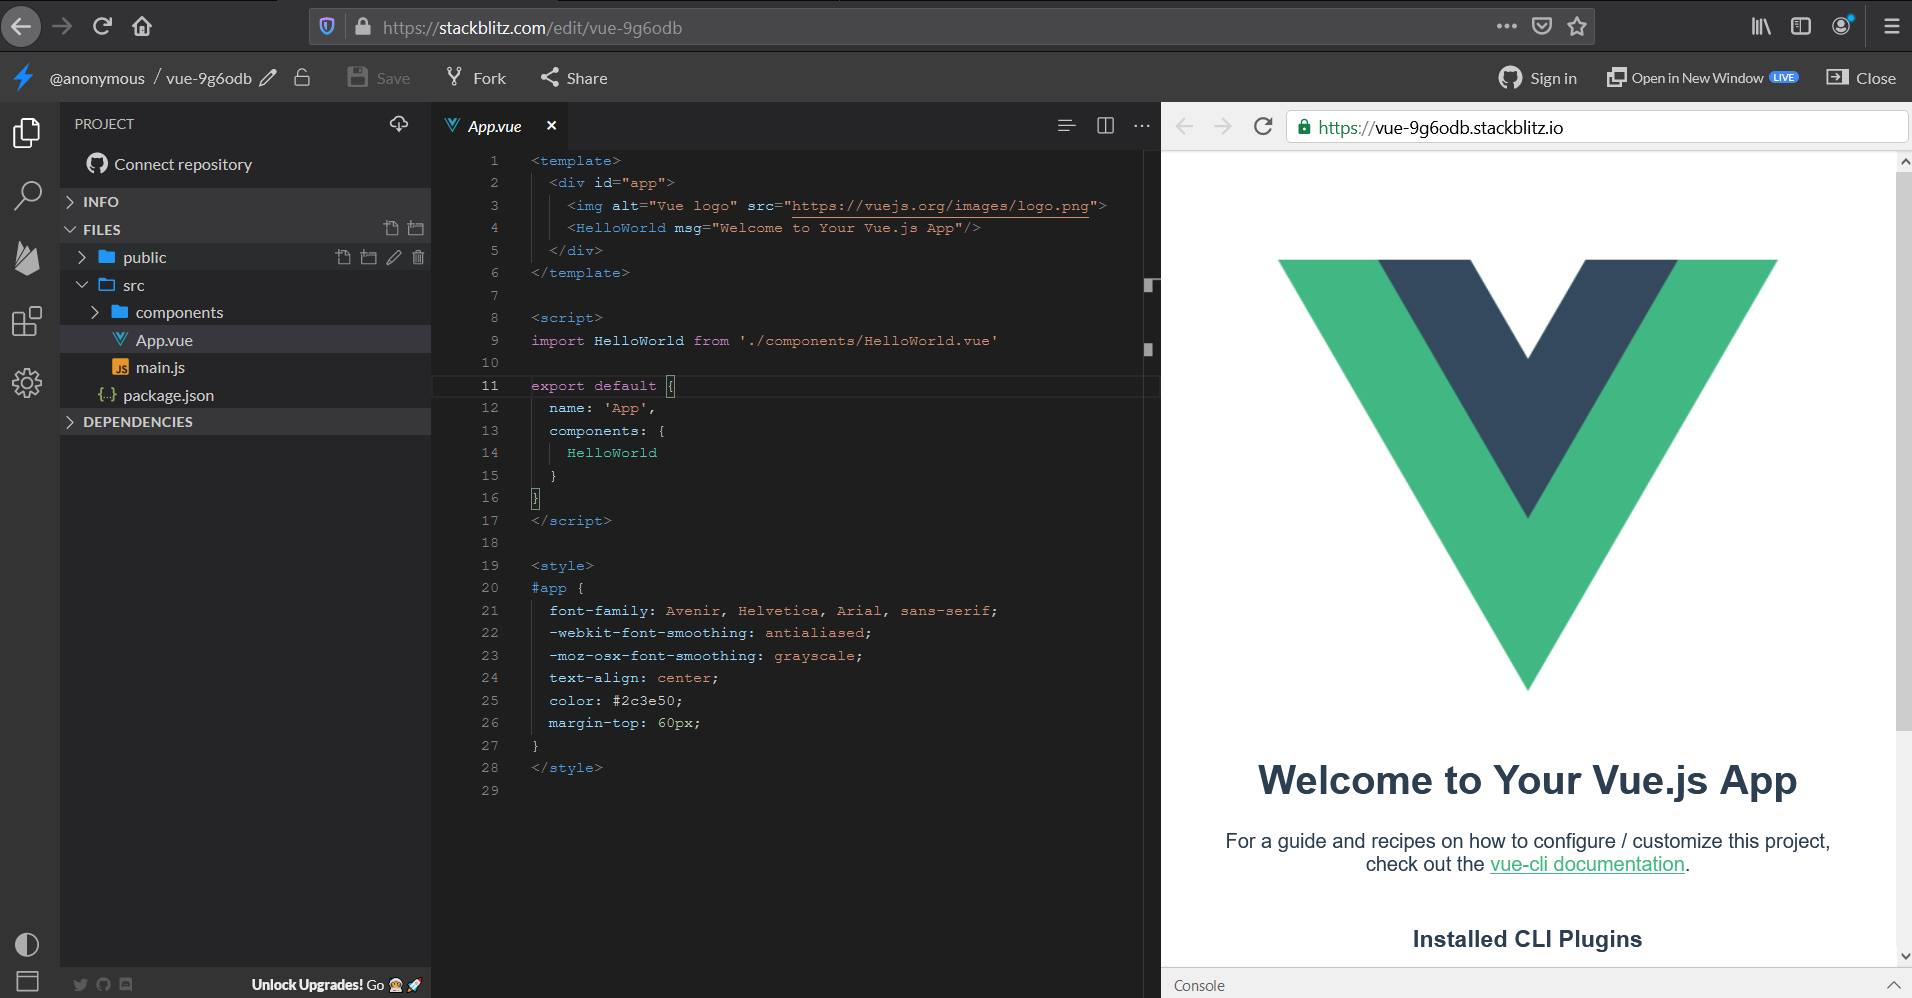The width and height of the screenshot is (1912, 998).
Task: Open the Project files explorer in sidebar
Action: pyautogui.click(x=27, y=132)
